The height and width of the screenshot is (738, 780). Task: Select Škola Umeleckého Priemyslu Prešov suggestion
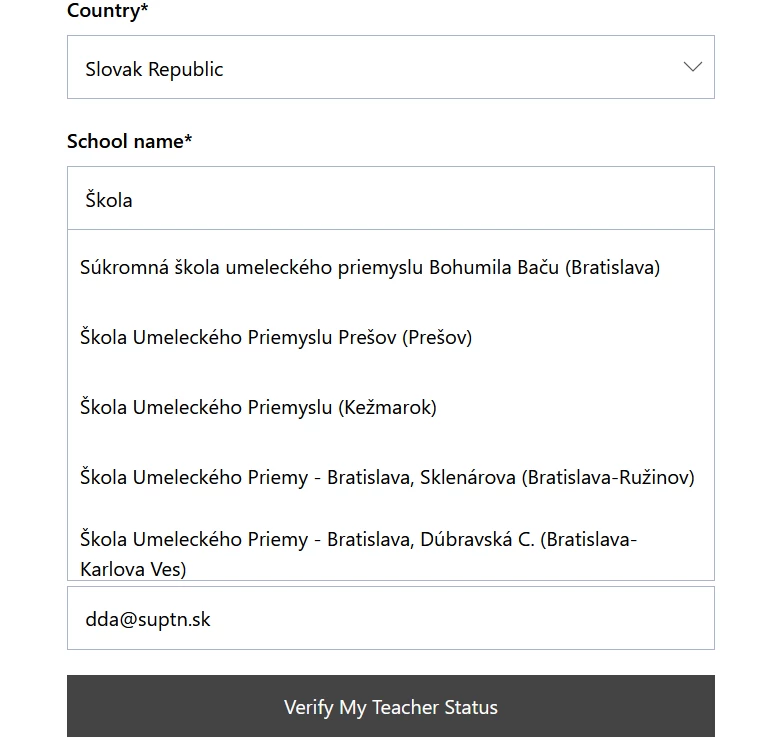(276, 337)
